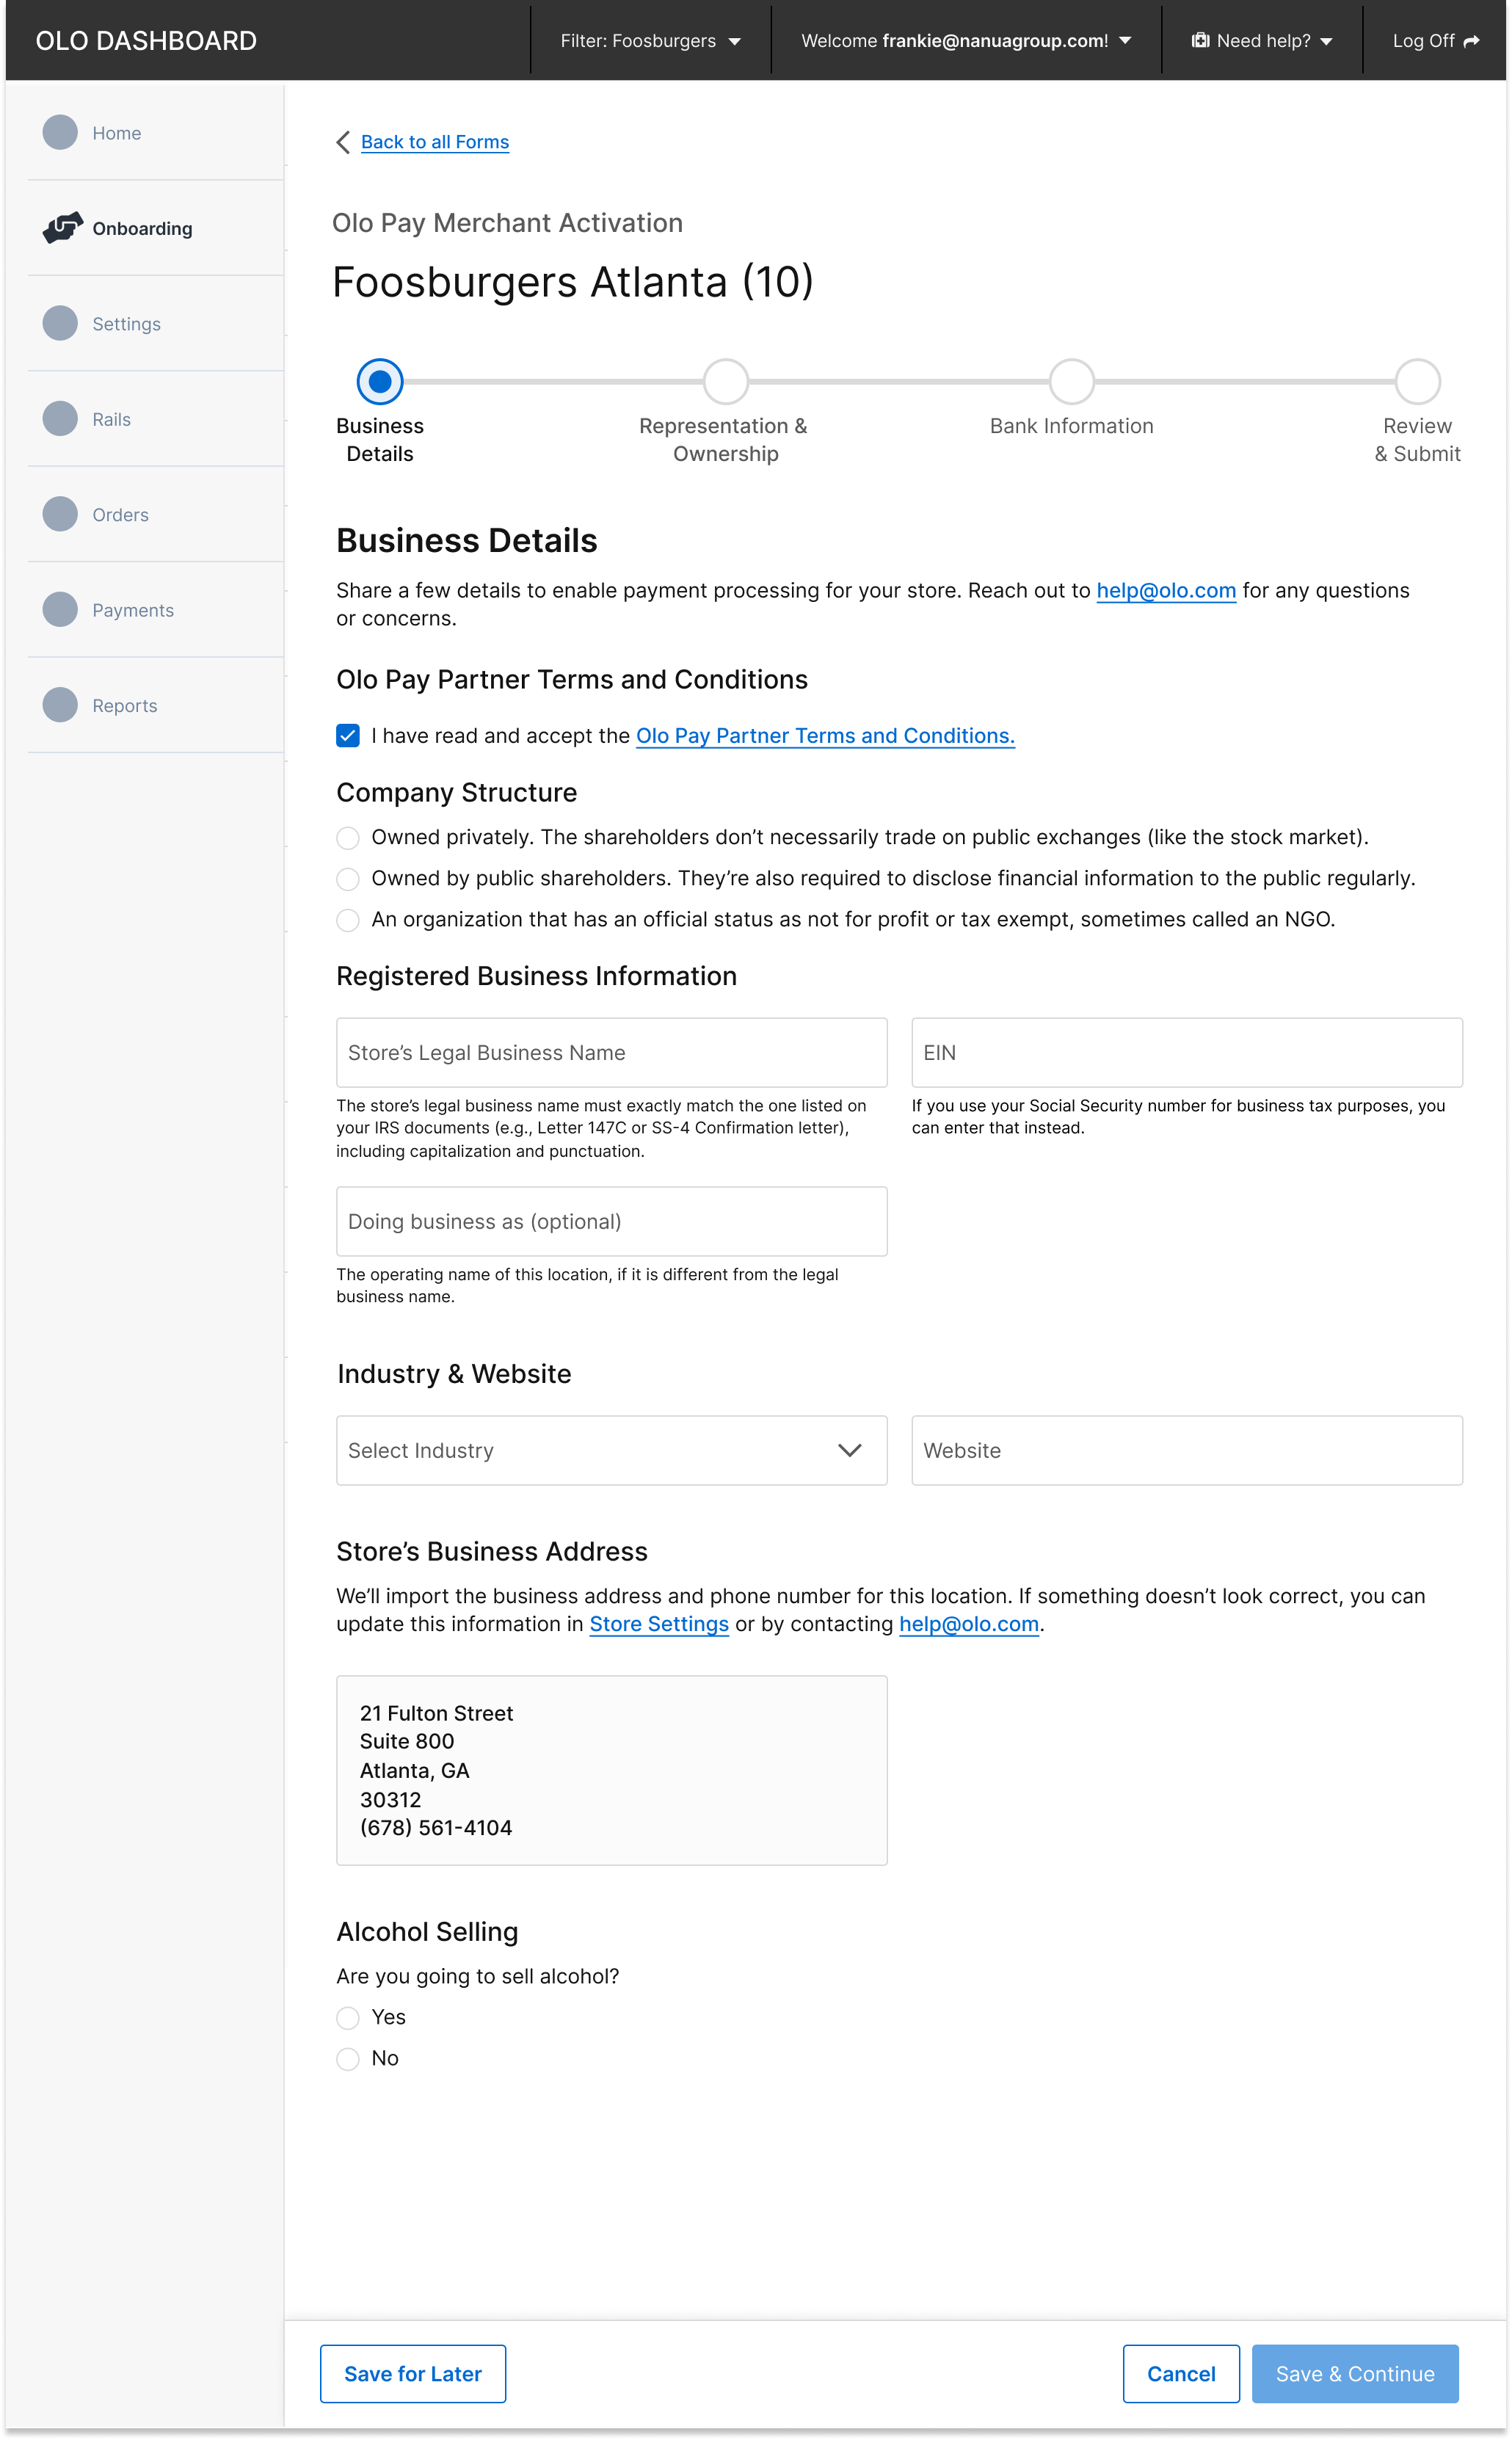The image size is (1512, 2440).
Task: Click the Payments sidebar circle icon
Action: coord(60,609)
